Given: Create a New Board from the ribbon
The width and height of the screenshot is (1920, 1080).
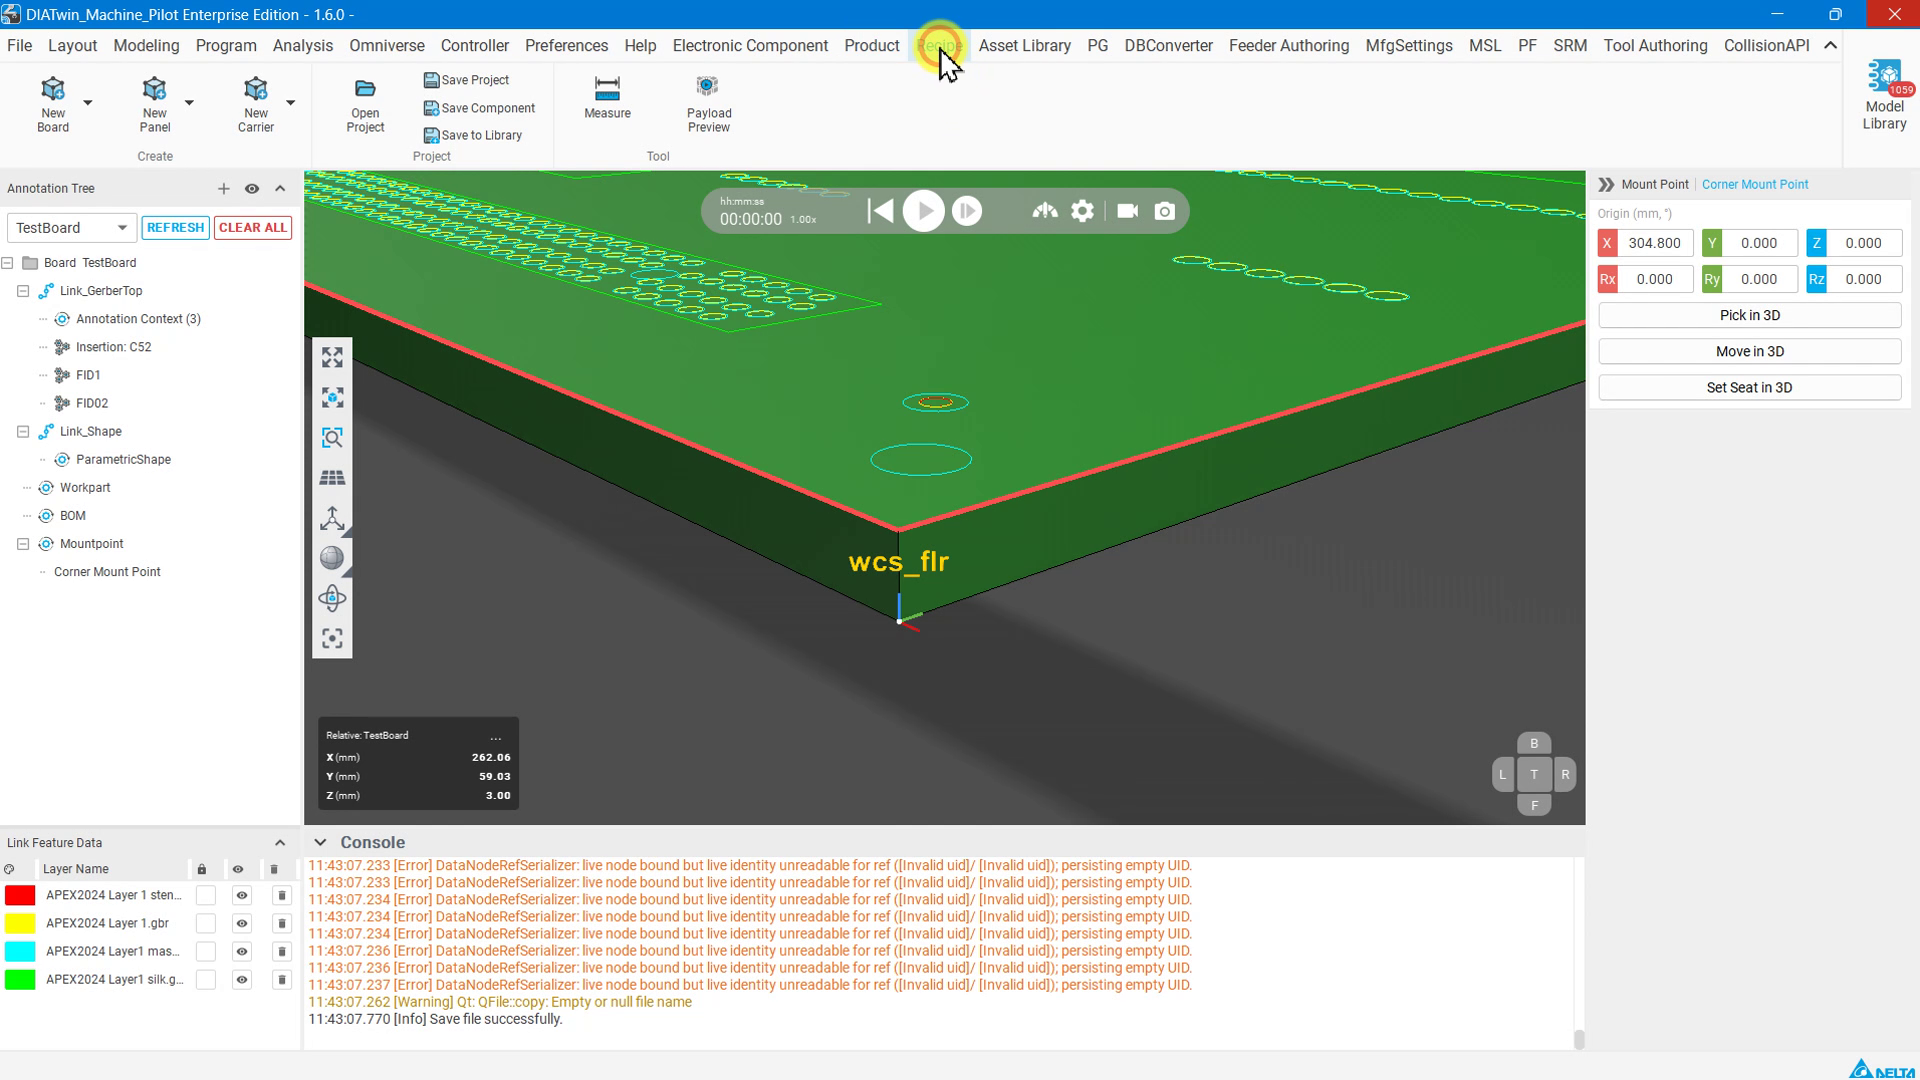Looking at the screenshot, I should (x=53, y=103).
